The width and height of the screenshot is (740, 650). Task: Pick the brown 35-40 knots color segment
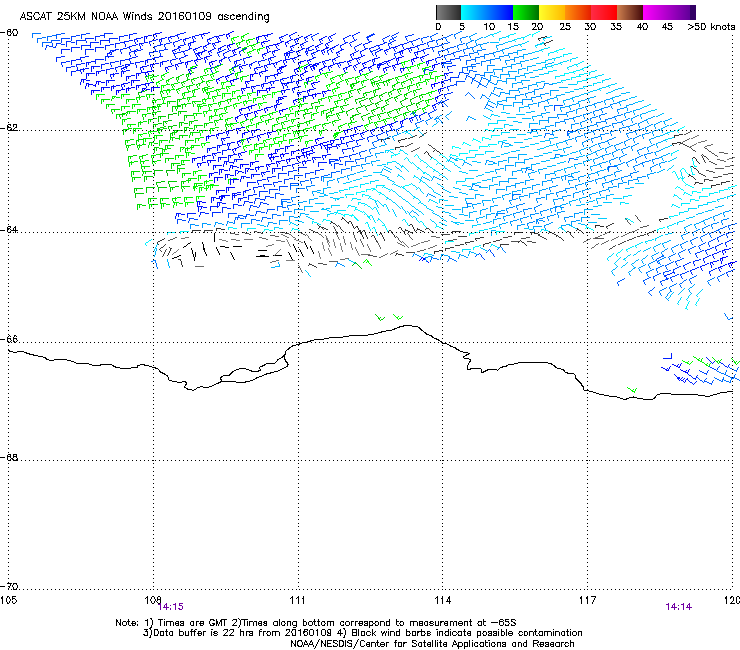pyautogui.click(x=630, y=12)
